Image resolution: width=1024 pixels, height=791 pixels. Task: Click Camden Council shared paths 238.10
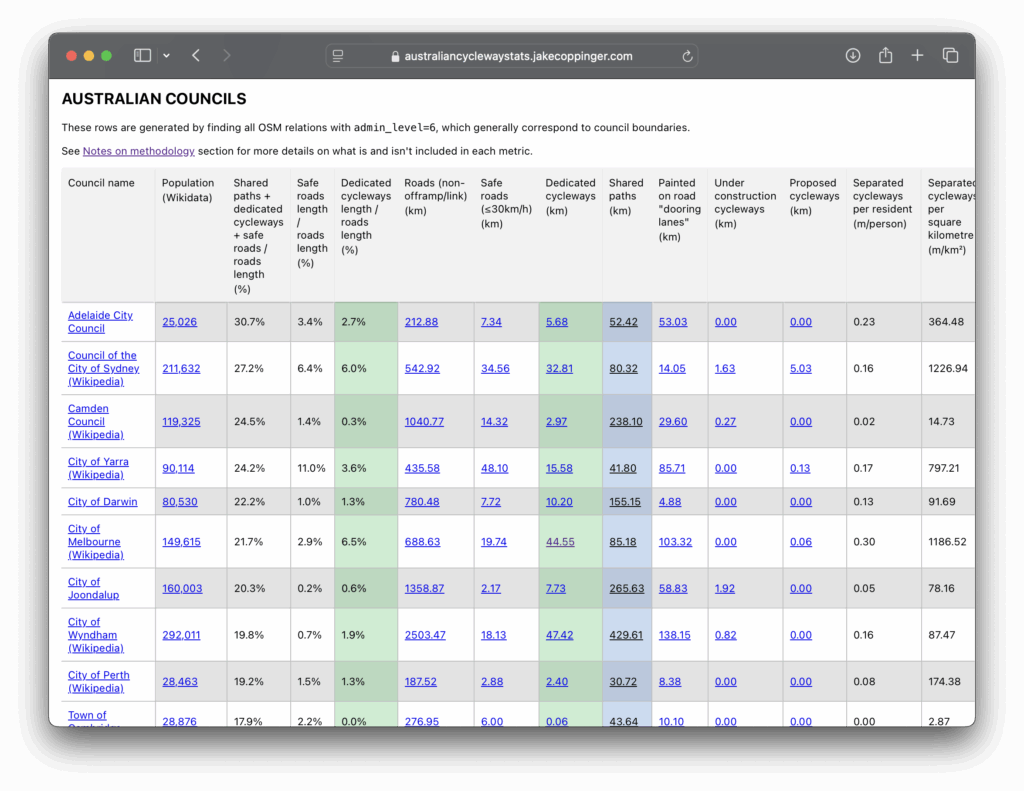point(625,422)
